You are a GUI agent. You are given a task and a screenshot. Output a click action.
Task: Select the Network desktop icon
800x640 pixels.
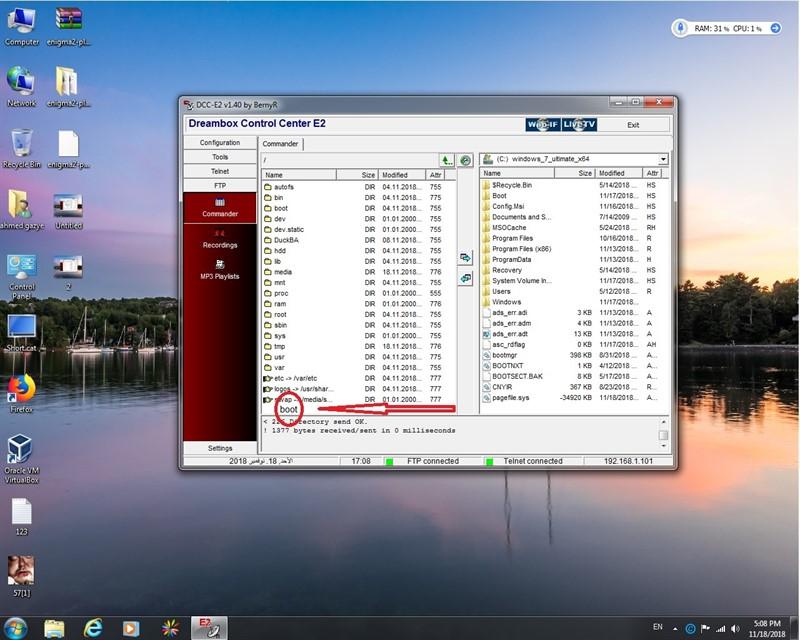click(22, 87)
